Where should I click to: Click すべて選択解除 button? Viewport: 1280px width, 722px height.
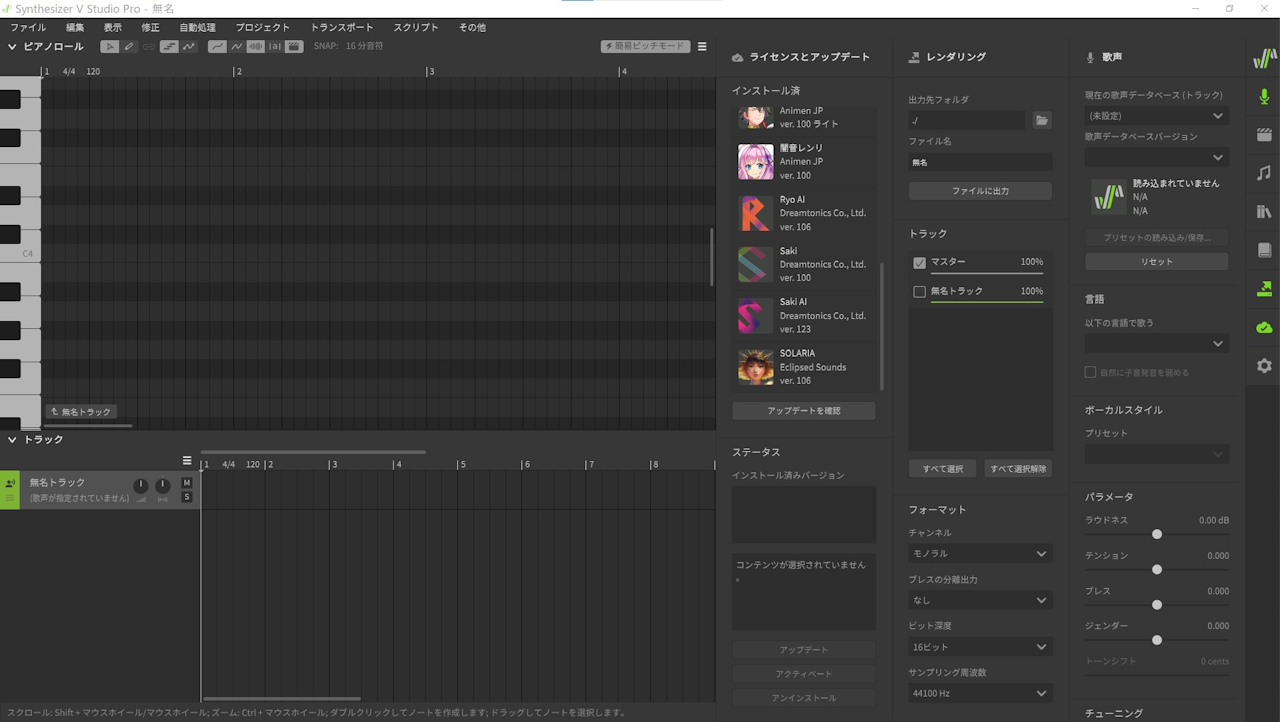pos(1018,469)
